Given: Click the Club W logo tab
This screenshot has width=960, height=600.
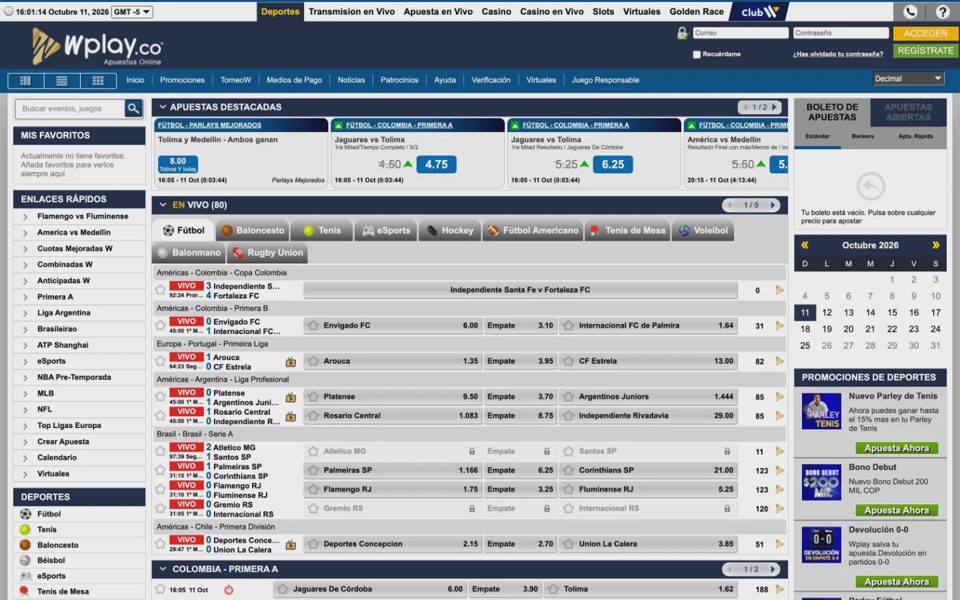Looking at the screenshot, I should coord(759,12).
